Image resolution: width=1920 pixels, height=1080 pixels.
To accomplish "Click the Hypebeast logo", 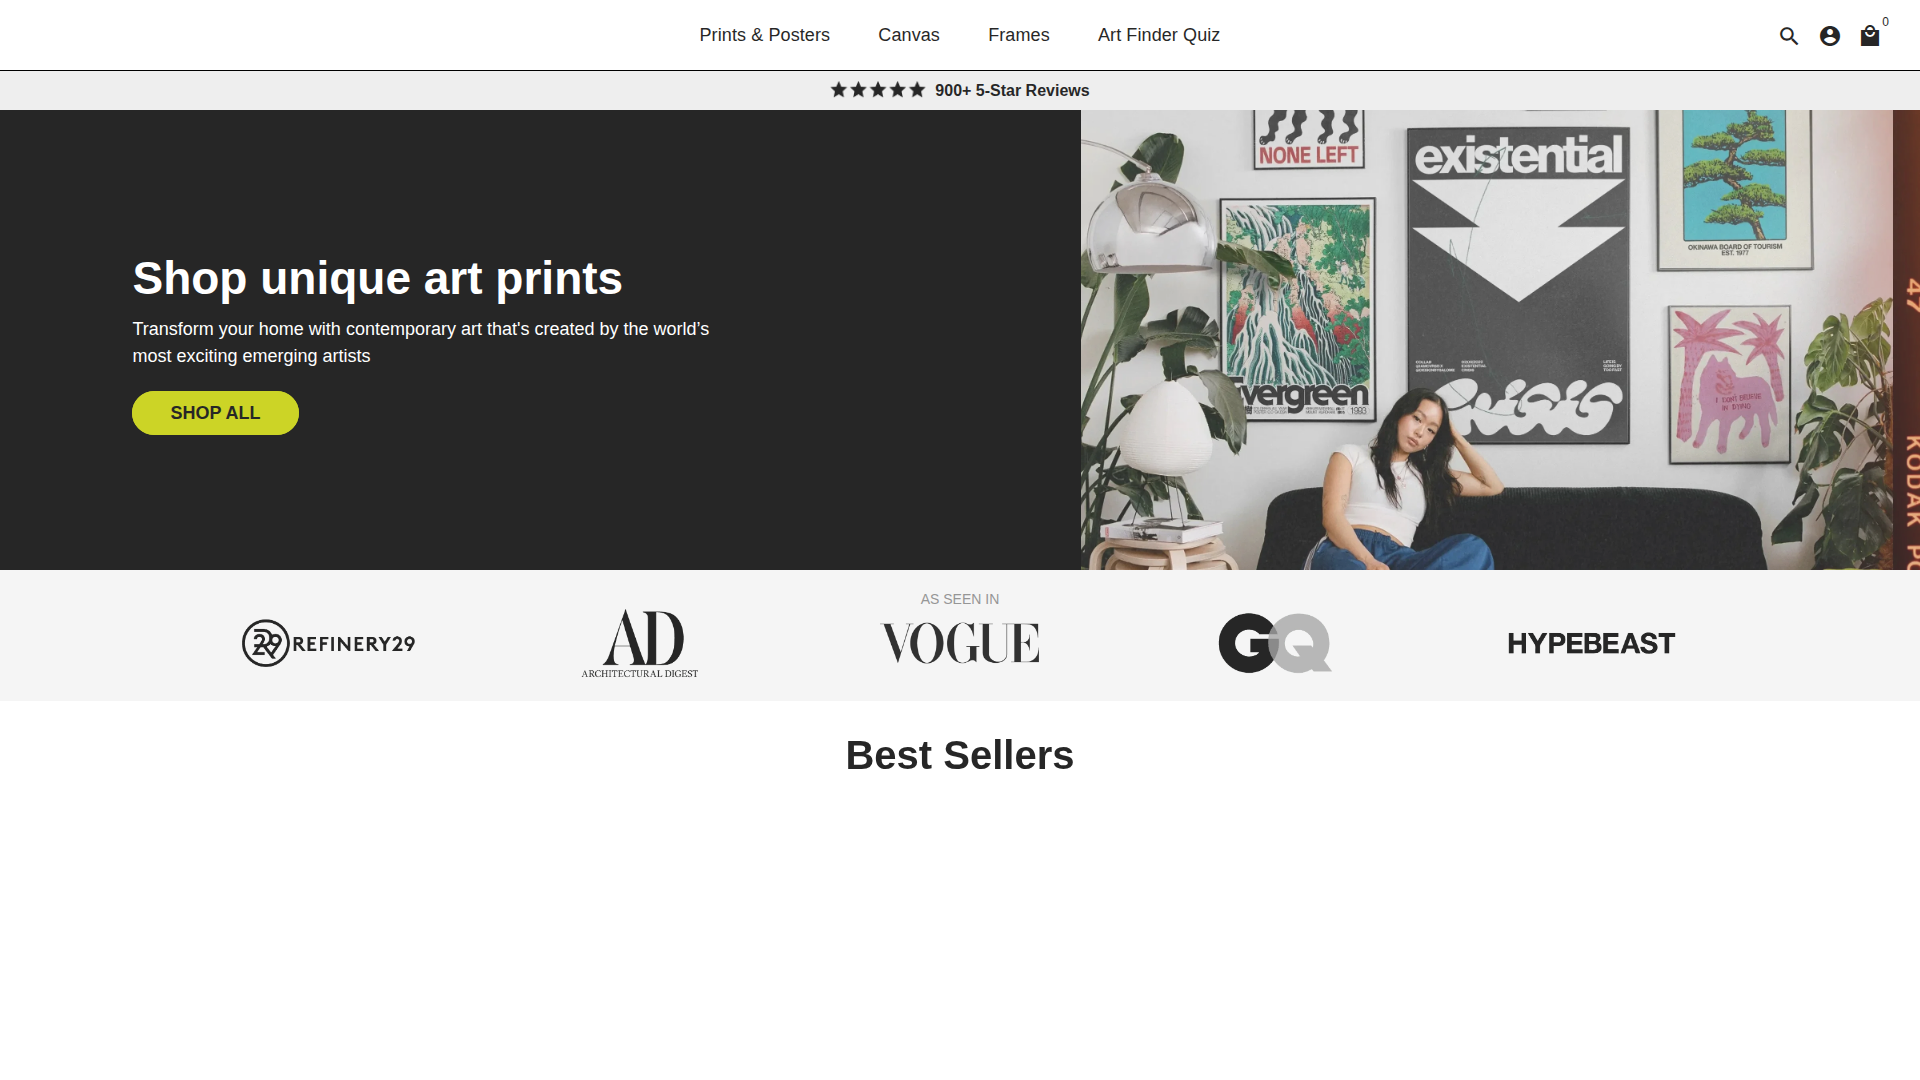I will (1591, 643).
